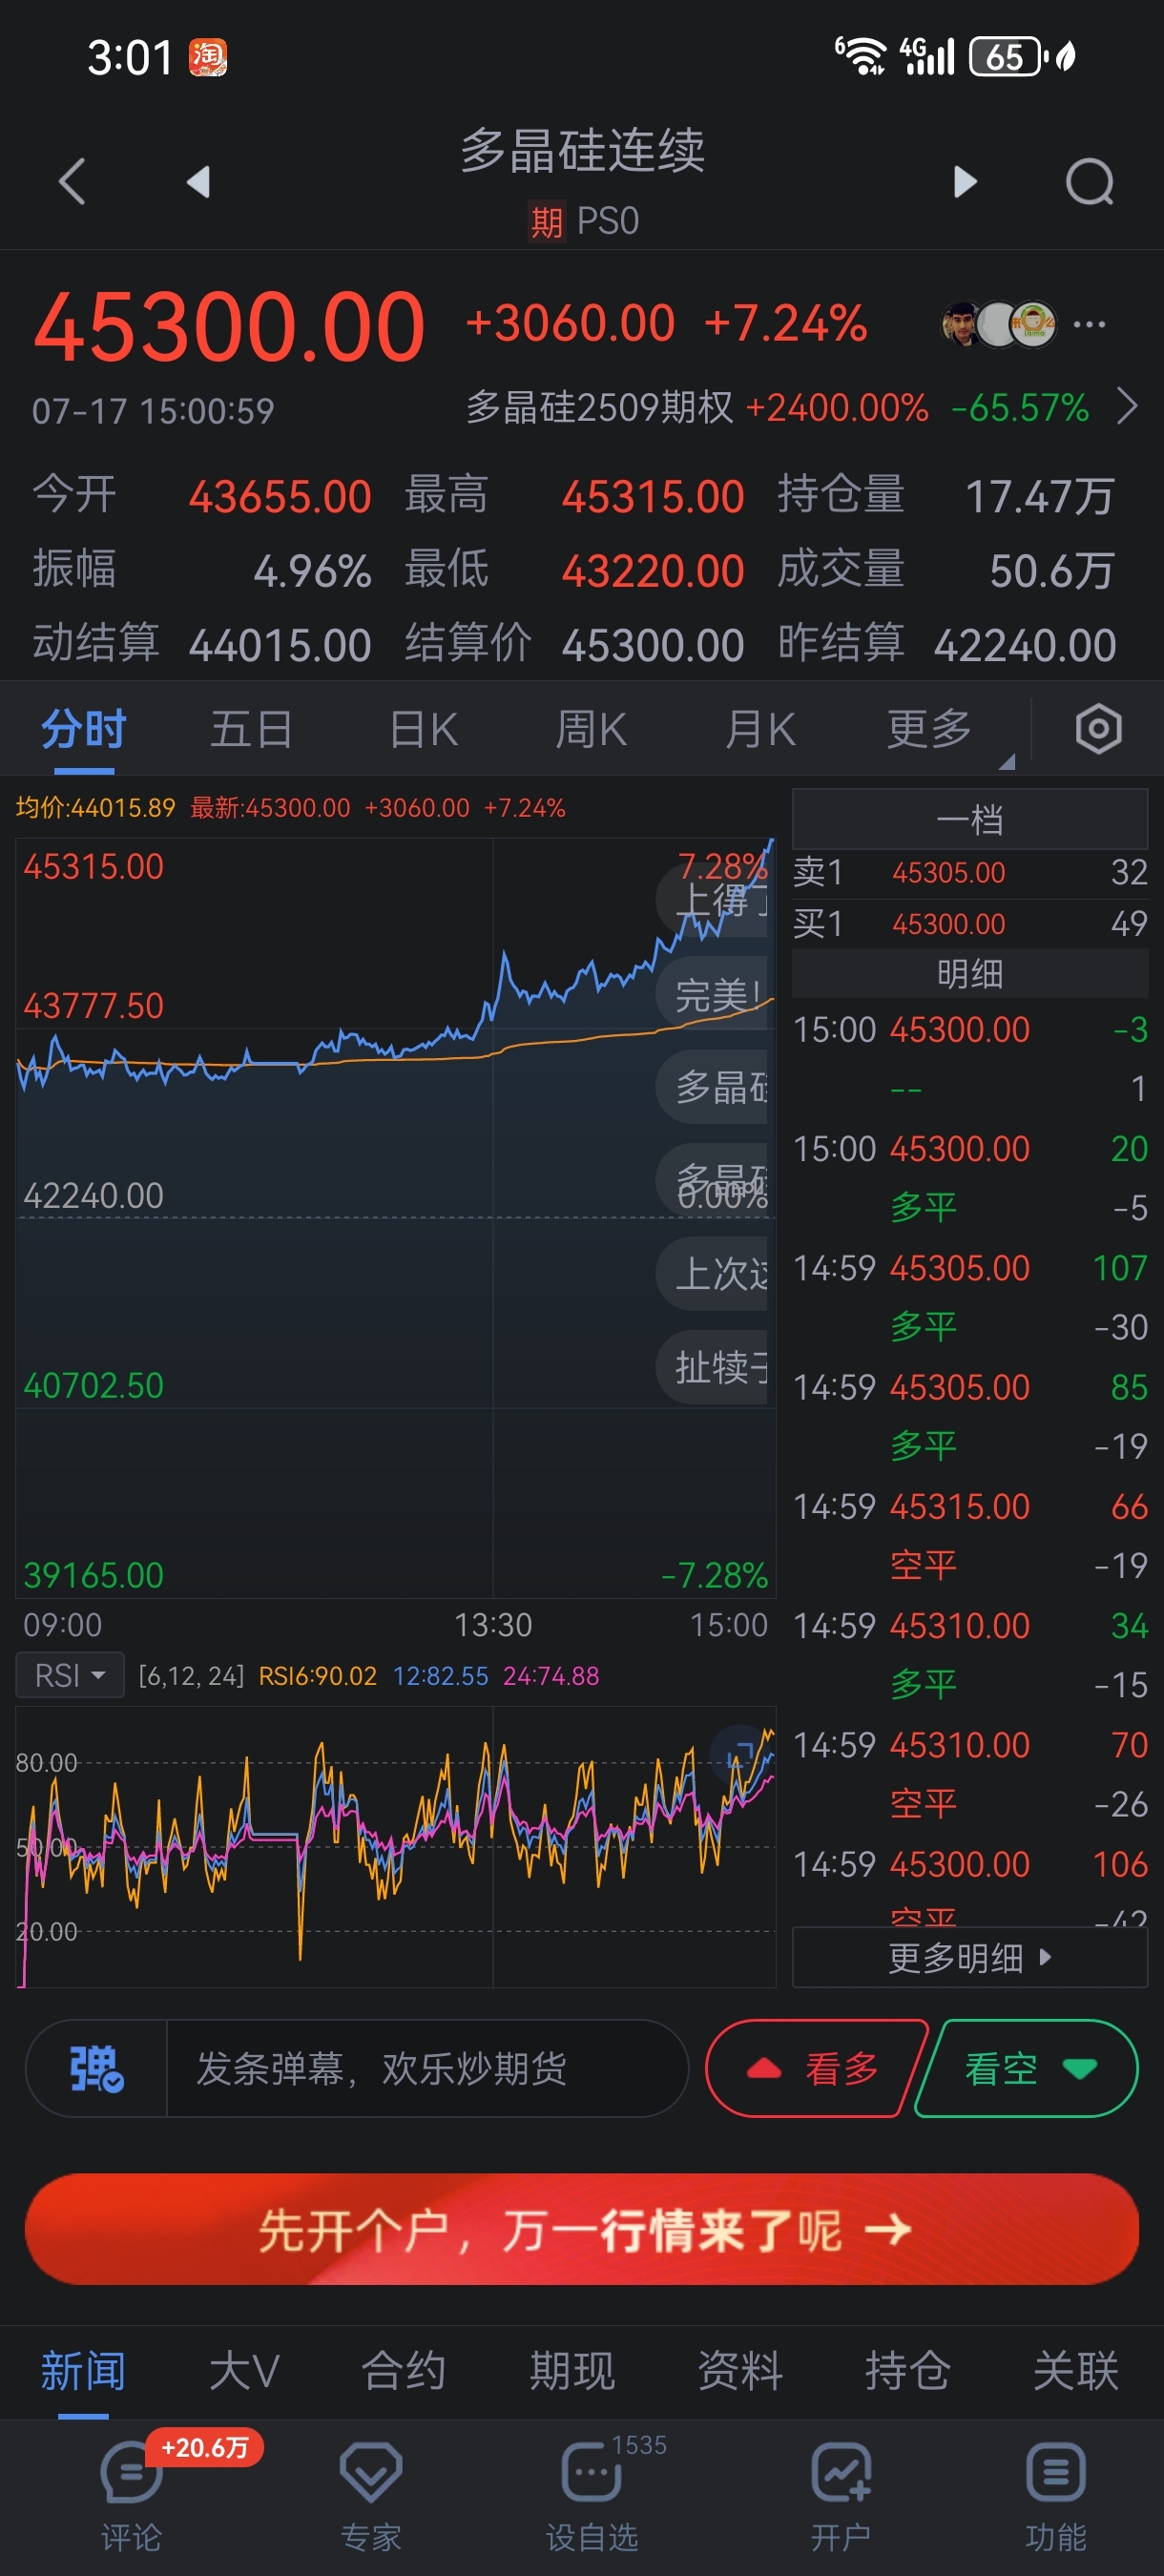Screen dimensions: 1164x2576
Task: Tap the Wi-Fi icon in status bar
Action: (860, 56)
